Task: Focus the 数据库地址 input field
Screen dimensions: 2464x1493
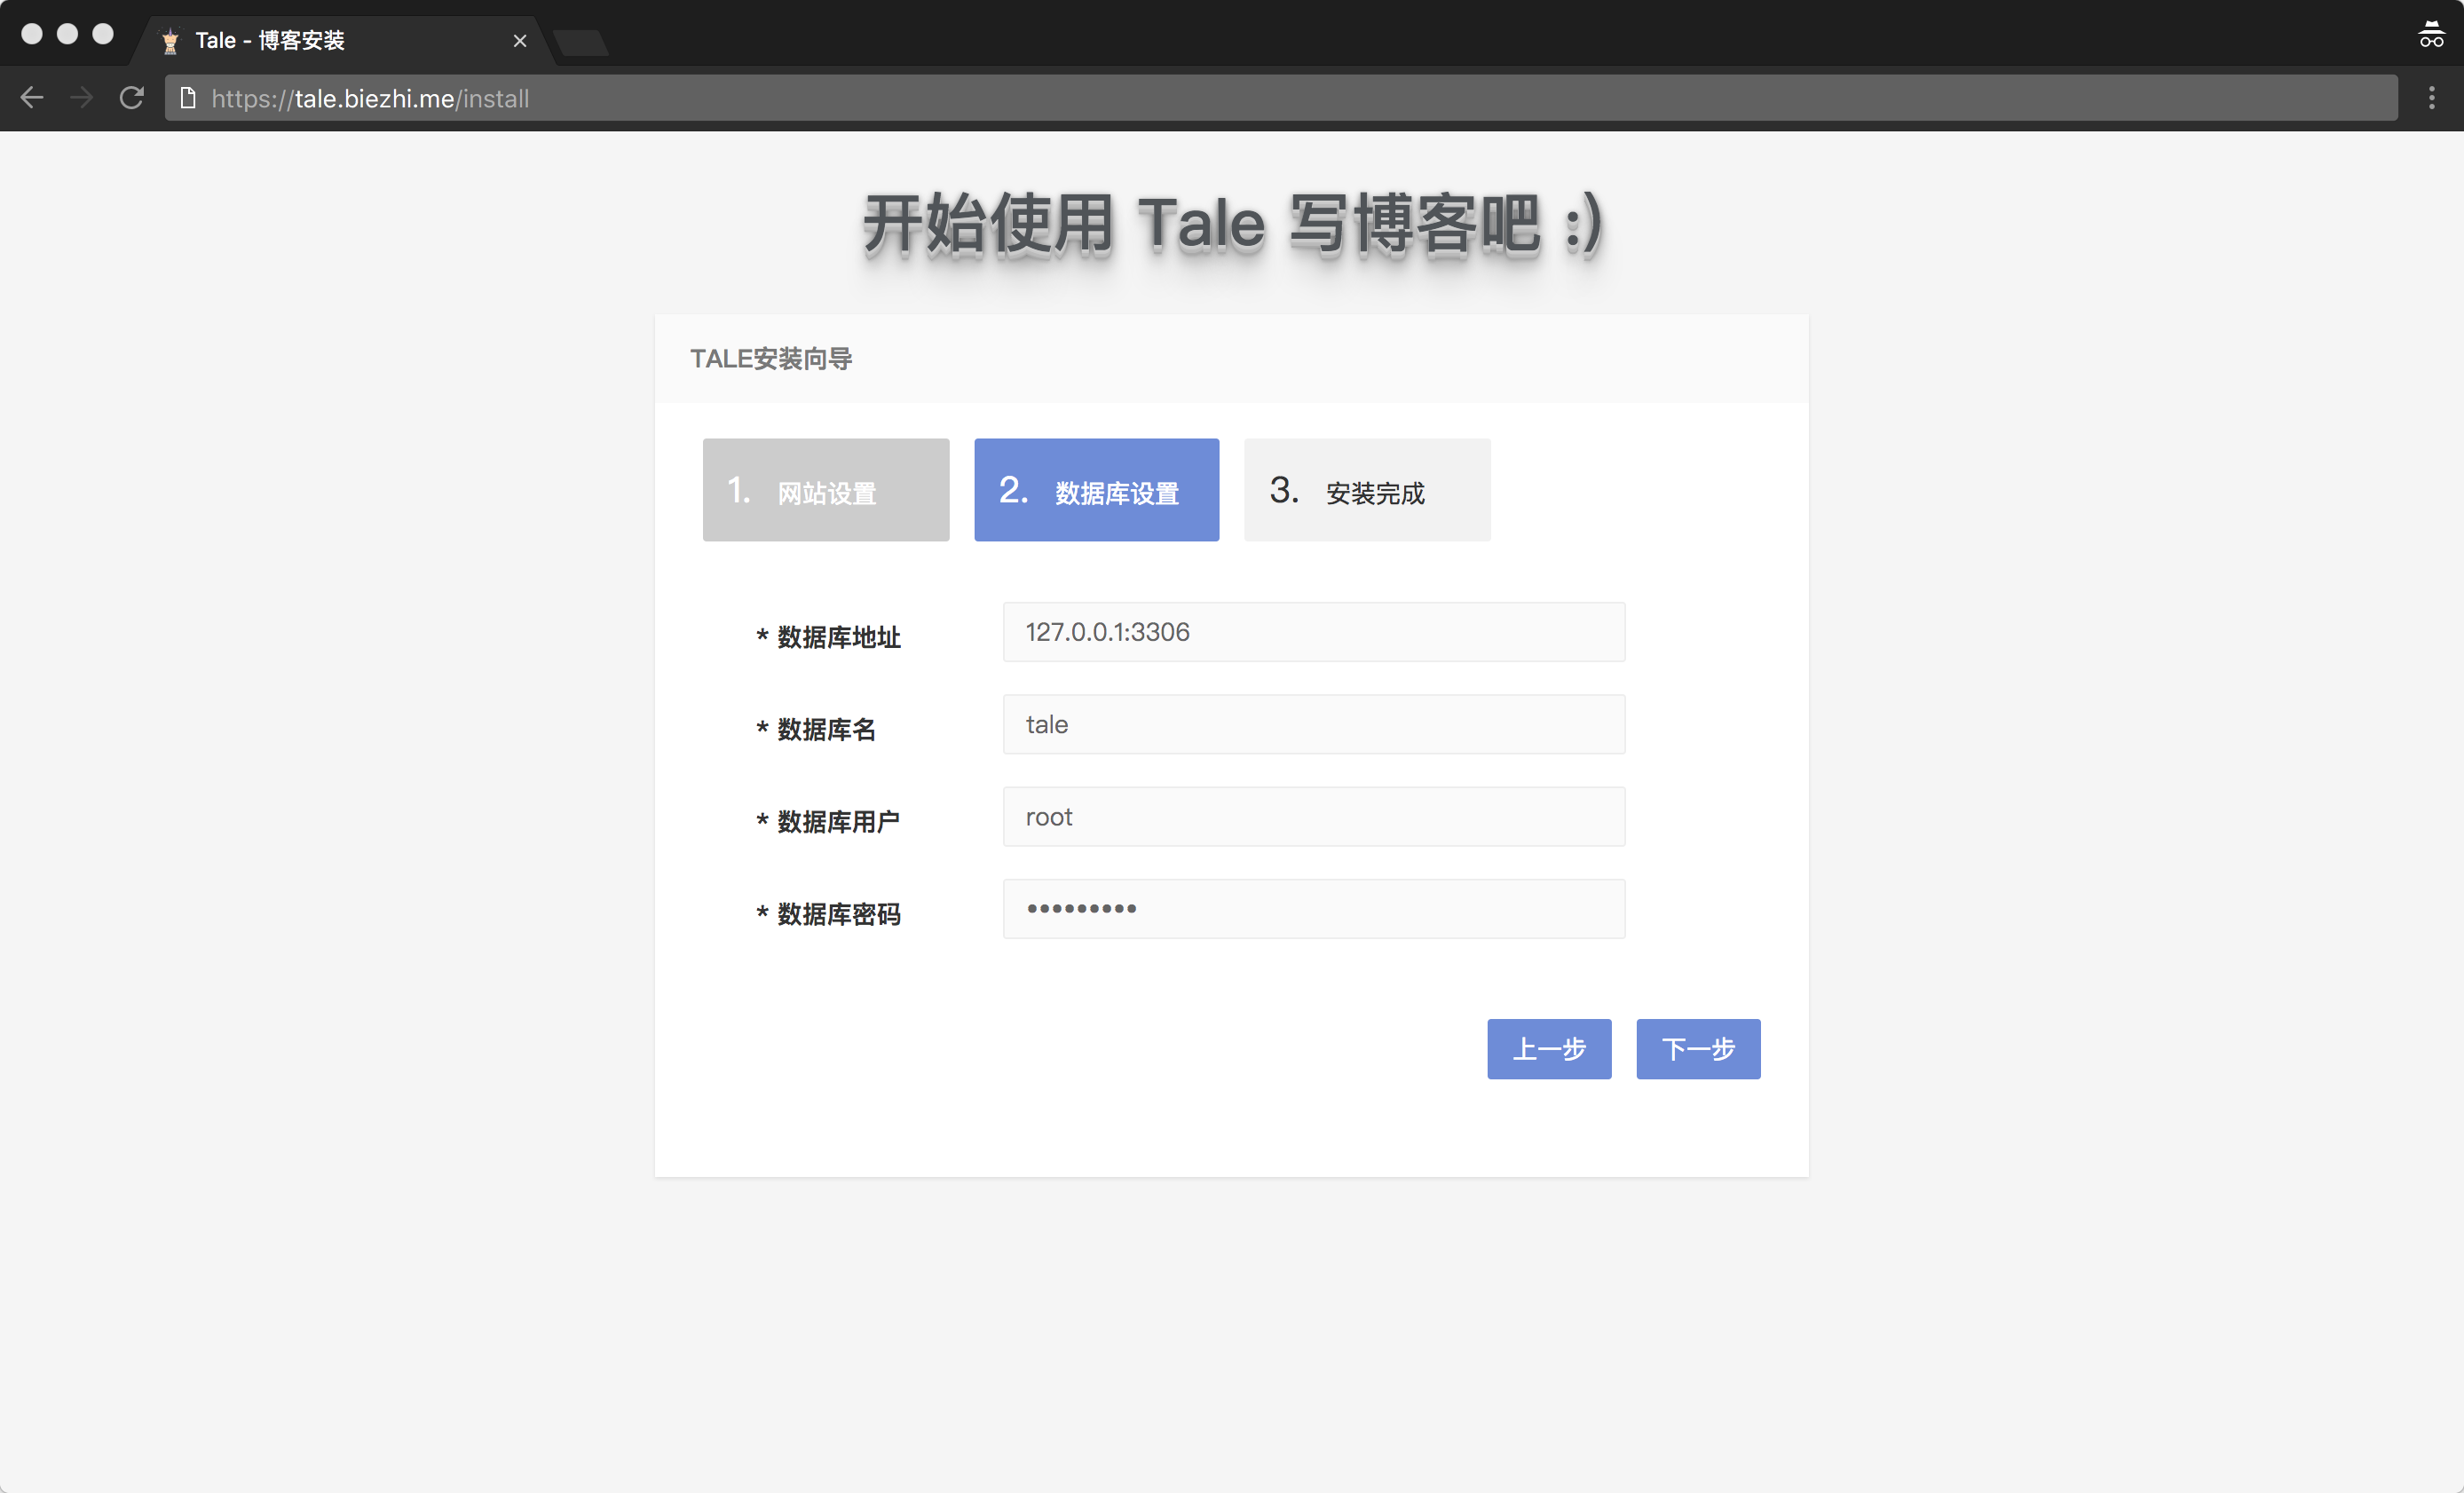Action: click(1313, 632)
